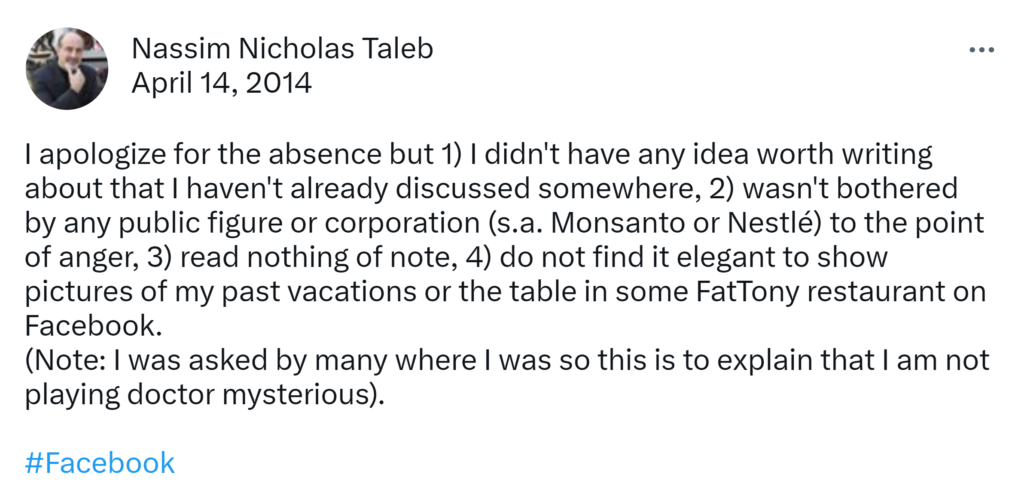Click Nassim Taleb's profile avatar picture
This screenshot has width=1024, height=503.
coord(68,67)
